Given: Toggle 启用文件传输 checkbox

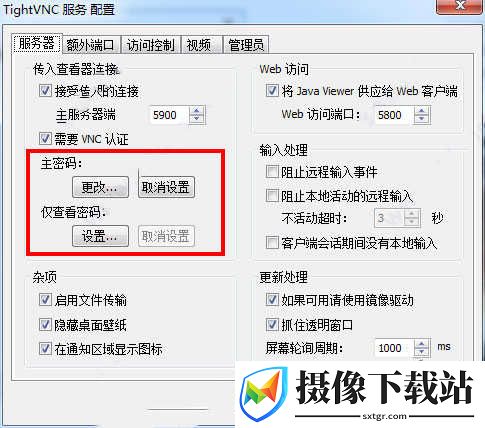Looking at the screenshot, I should (45, 300).
